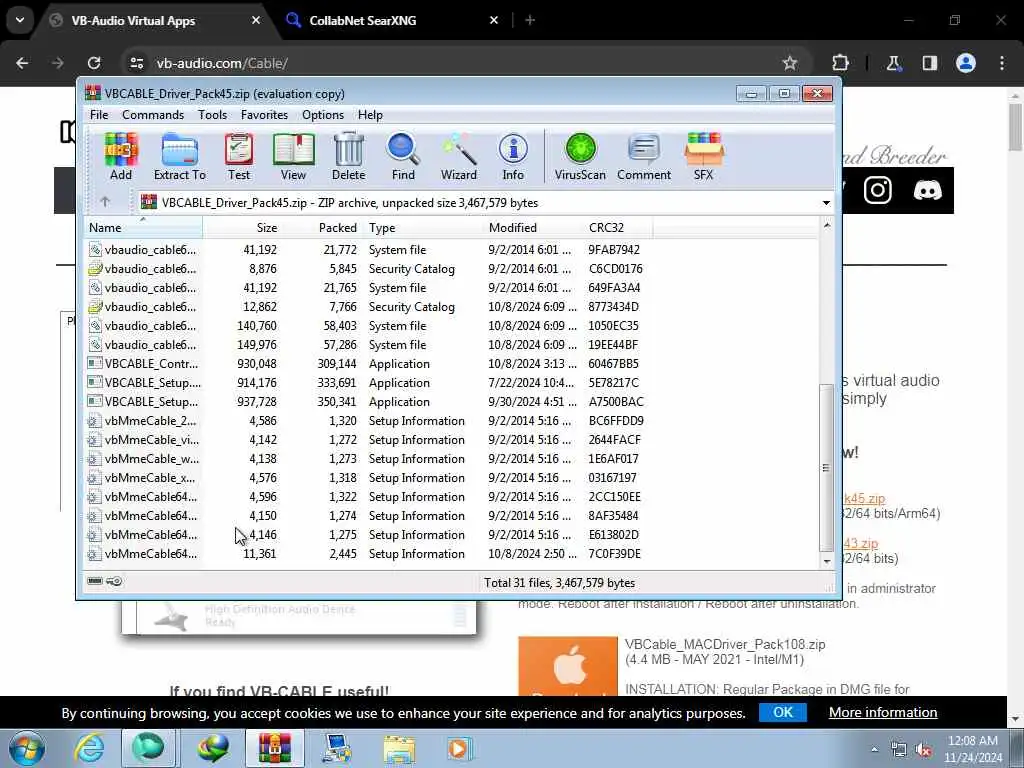Open the File menu in WinRAR
Screen dimensions: 1024x768
[x=99, y=115]
